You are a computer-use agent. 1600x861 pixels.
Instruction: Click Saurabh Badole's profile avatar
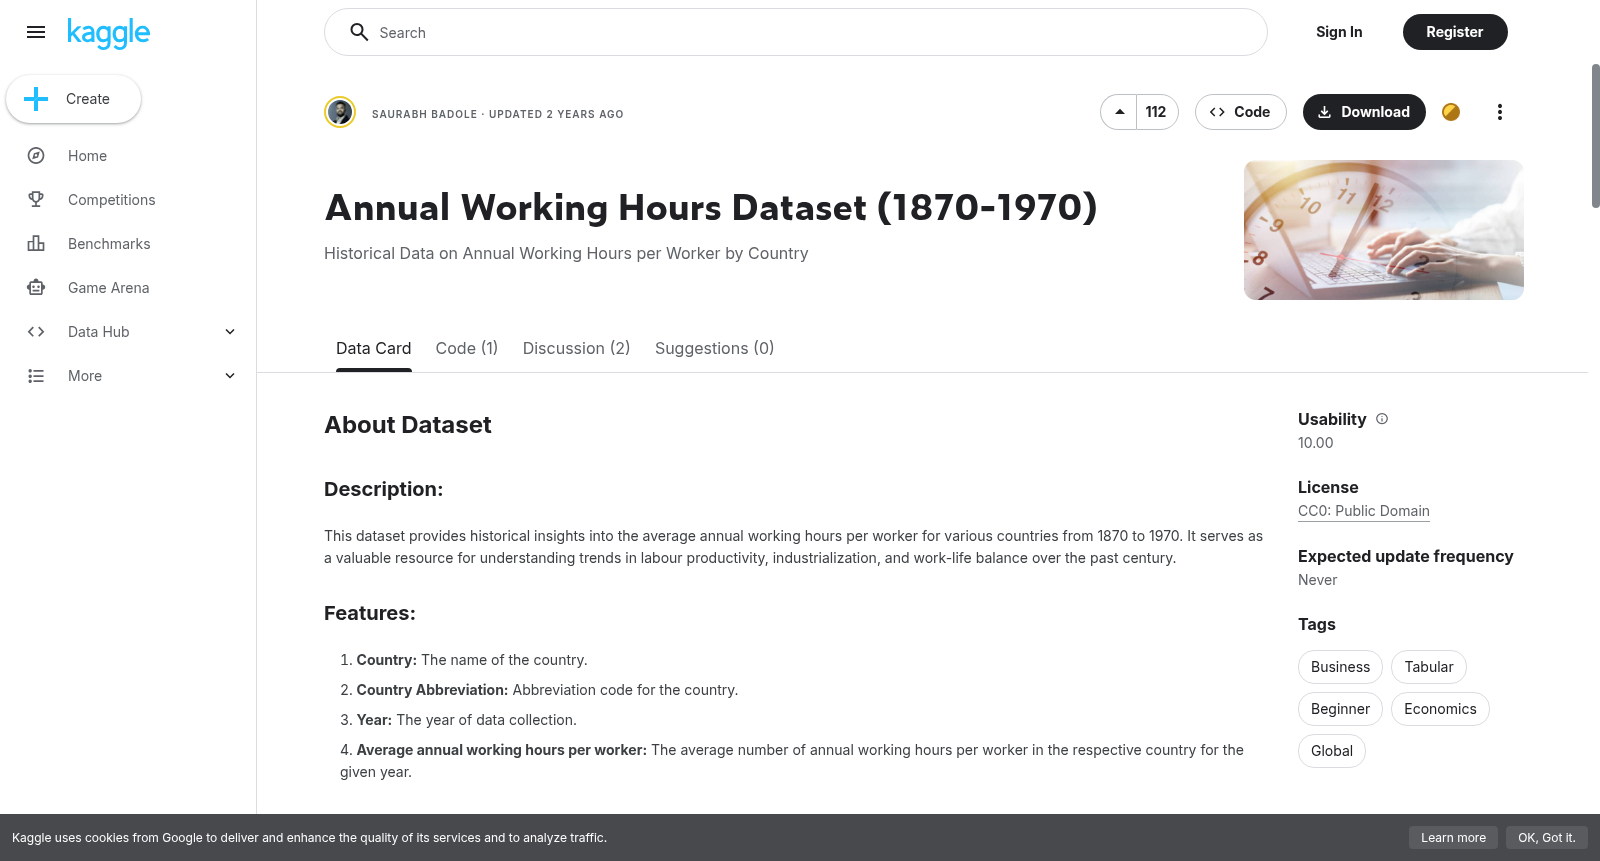point(340,112)
